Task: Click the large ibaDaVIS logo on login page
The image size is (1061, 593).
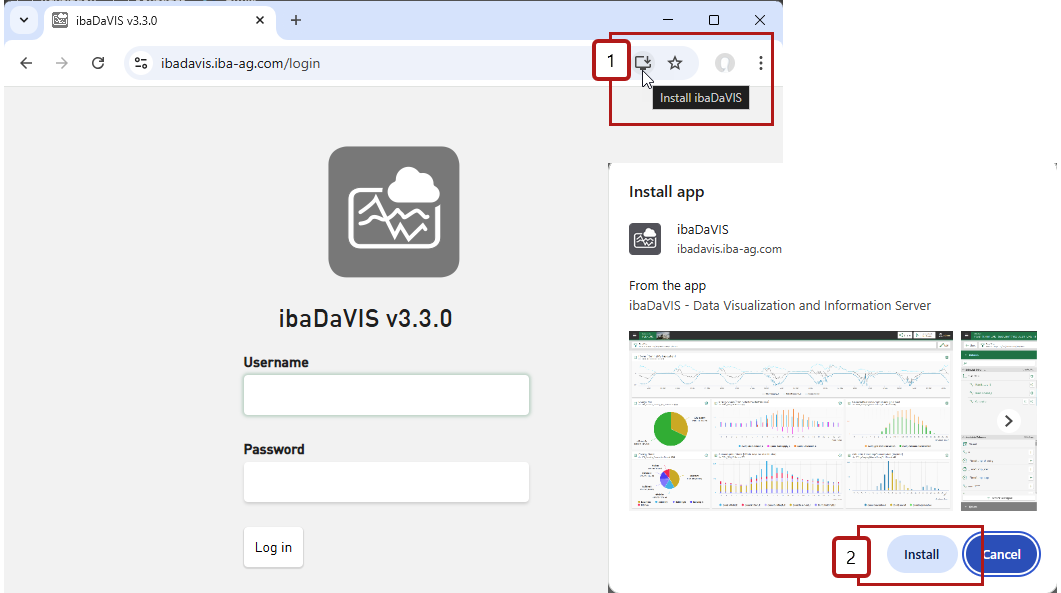Action: point(394,212)
